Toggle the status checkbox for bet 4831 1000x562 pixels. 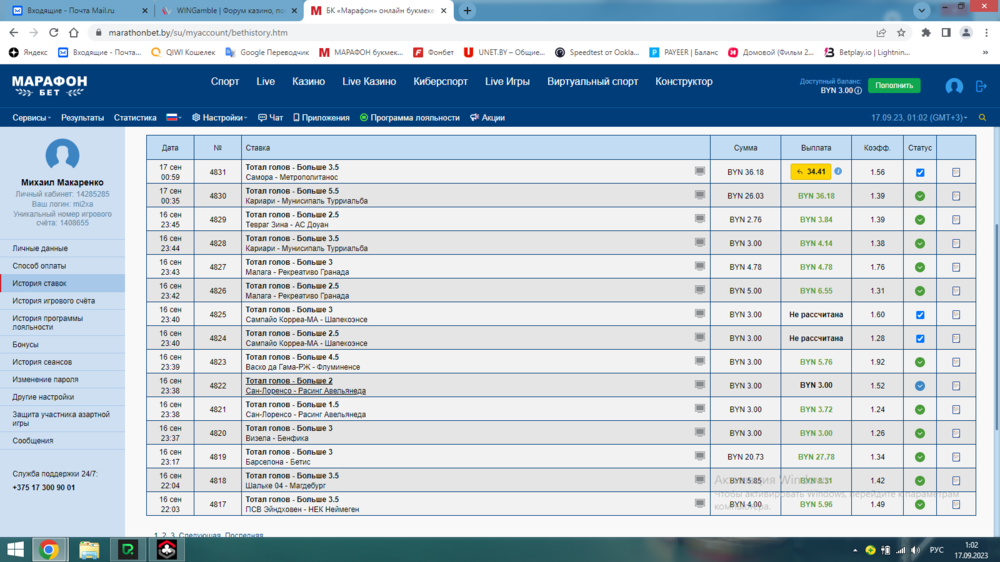coord(920,172)
